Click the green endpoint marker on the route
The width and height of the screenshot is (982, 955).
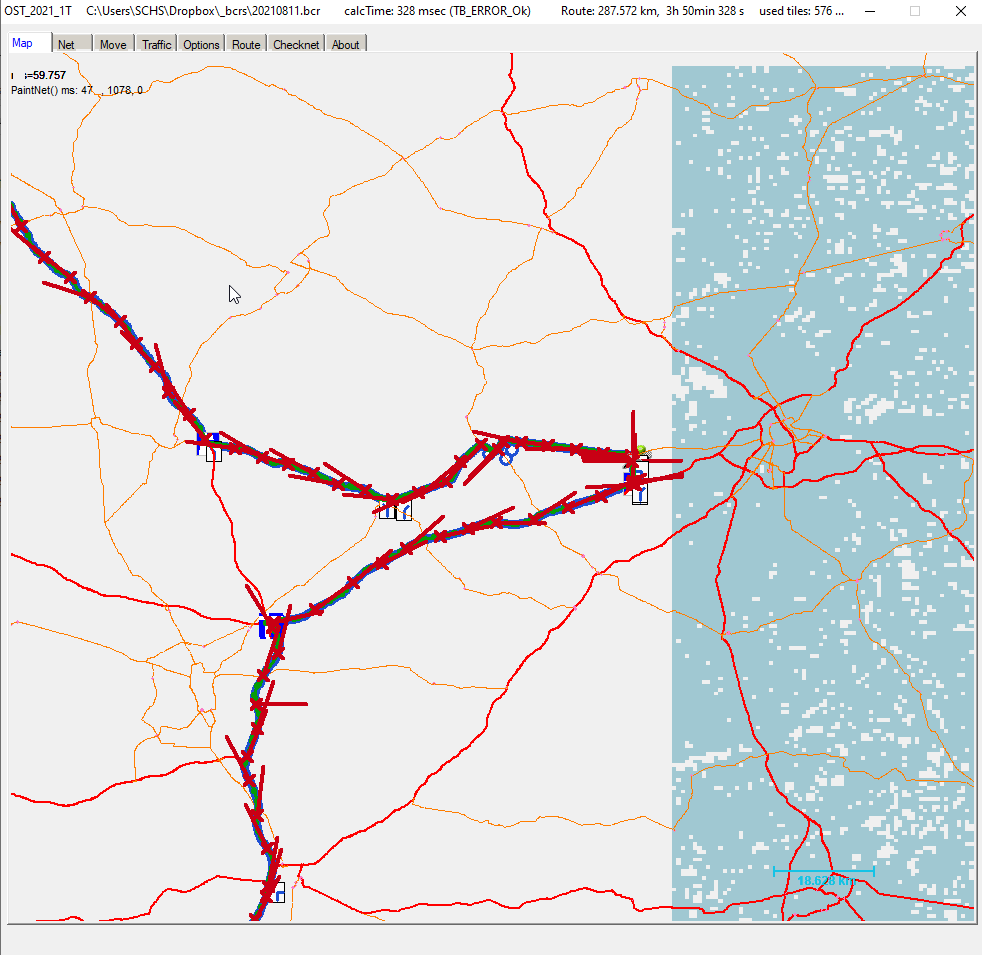point(642,452)
